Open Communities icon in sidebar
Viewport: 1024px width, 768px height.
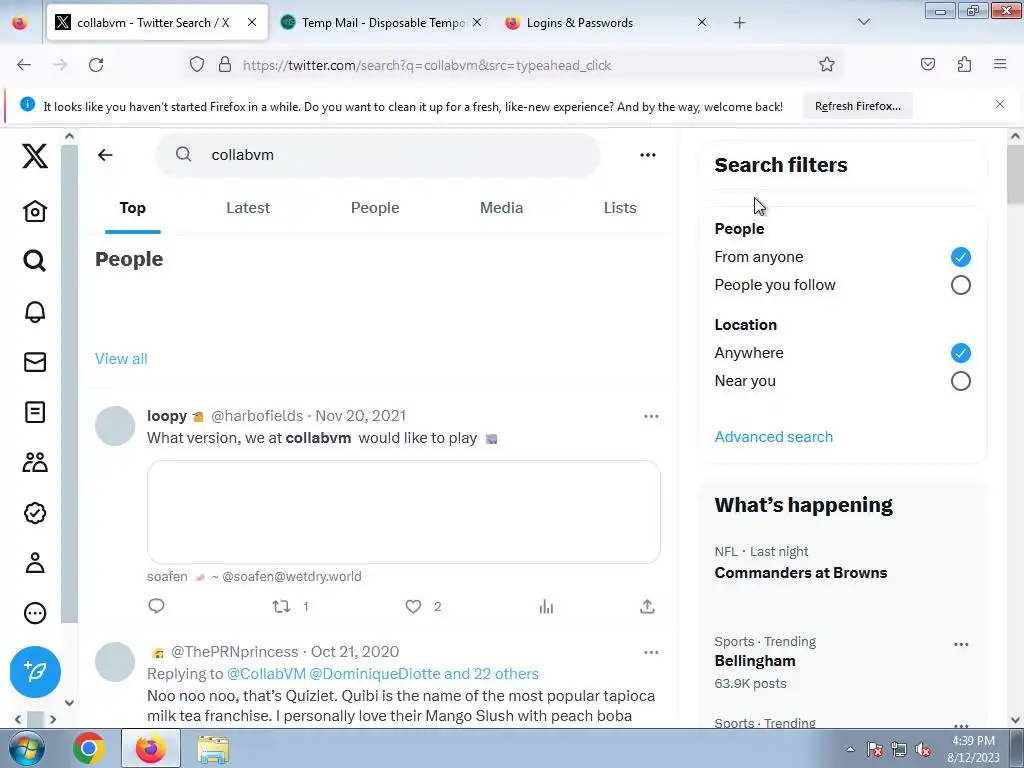tap(35, 462)
